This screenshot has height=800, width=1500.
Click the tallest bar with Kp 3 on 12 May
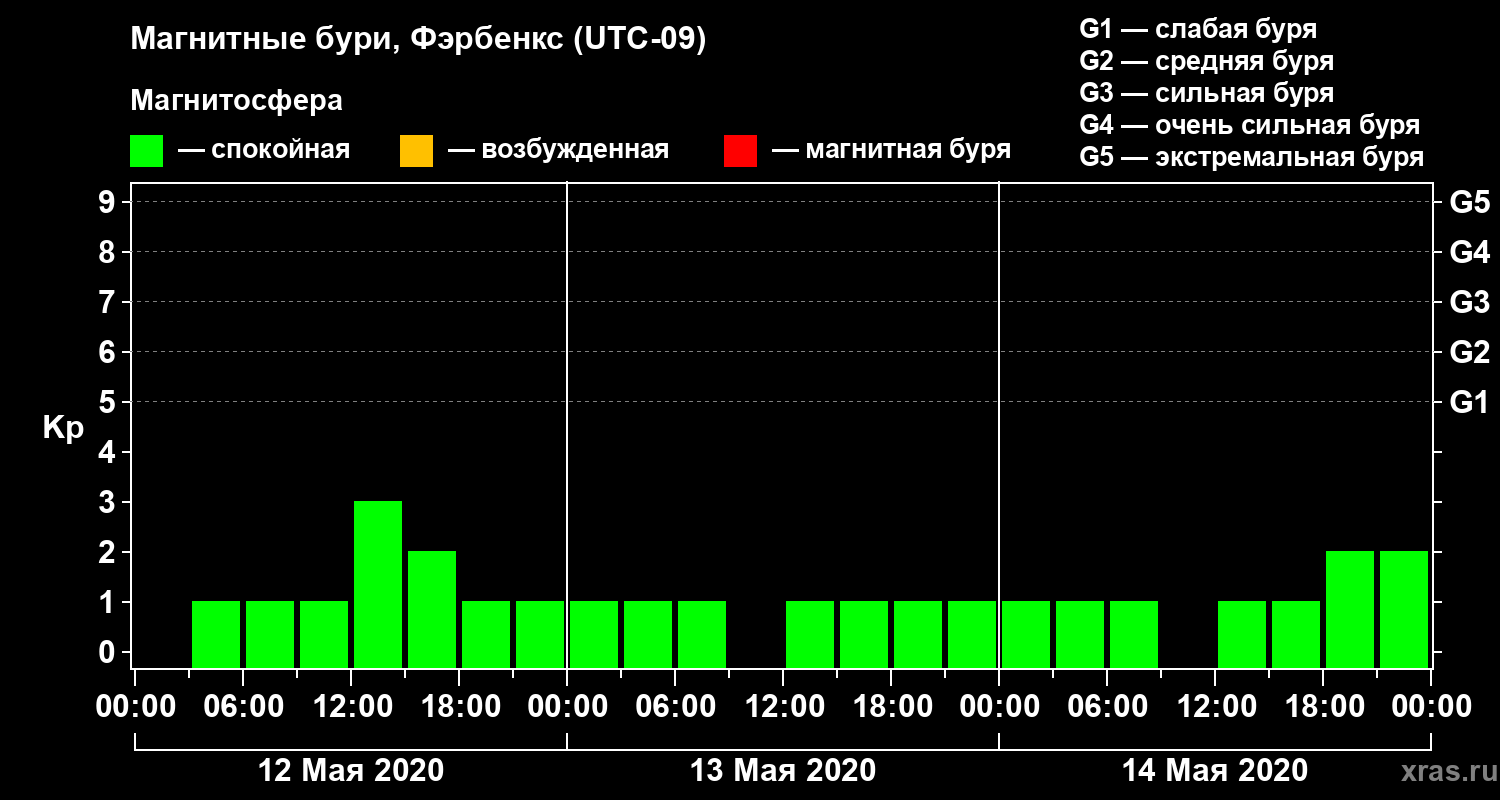[378, 584]
